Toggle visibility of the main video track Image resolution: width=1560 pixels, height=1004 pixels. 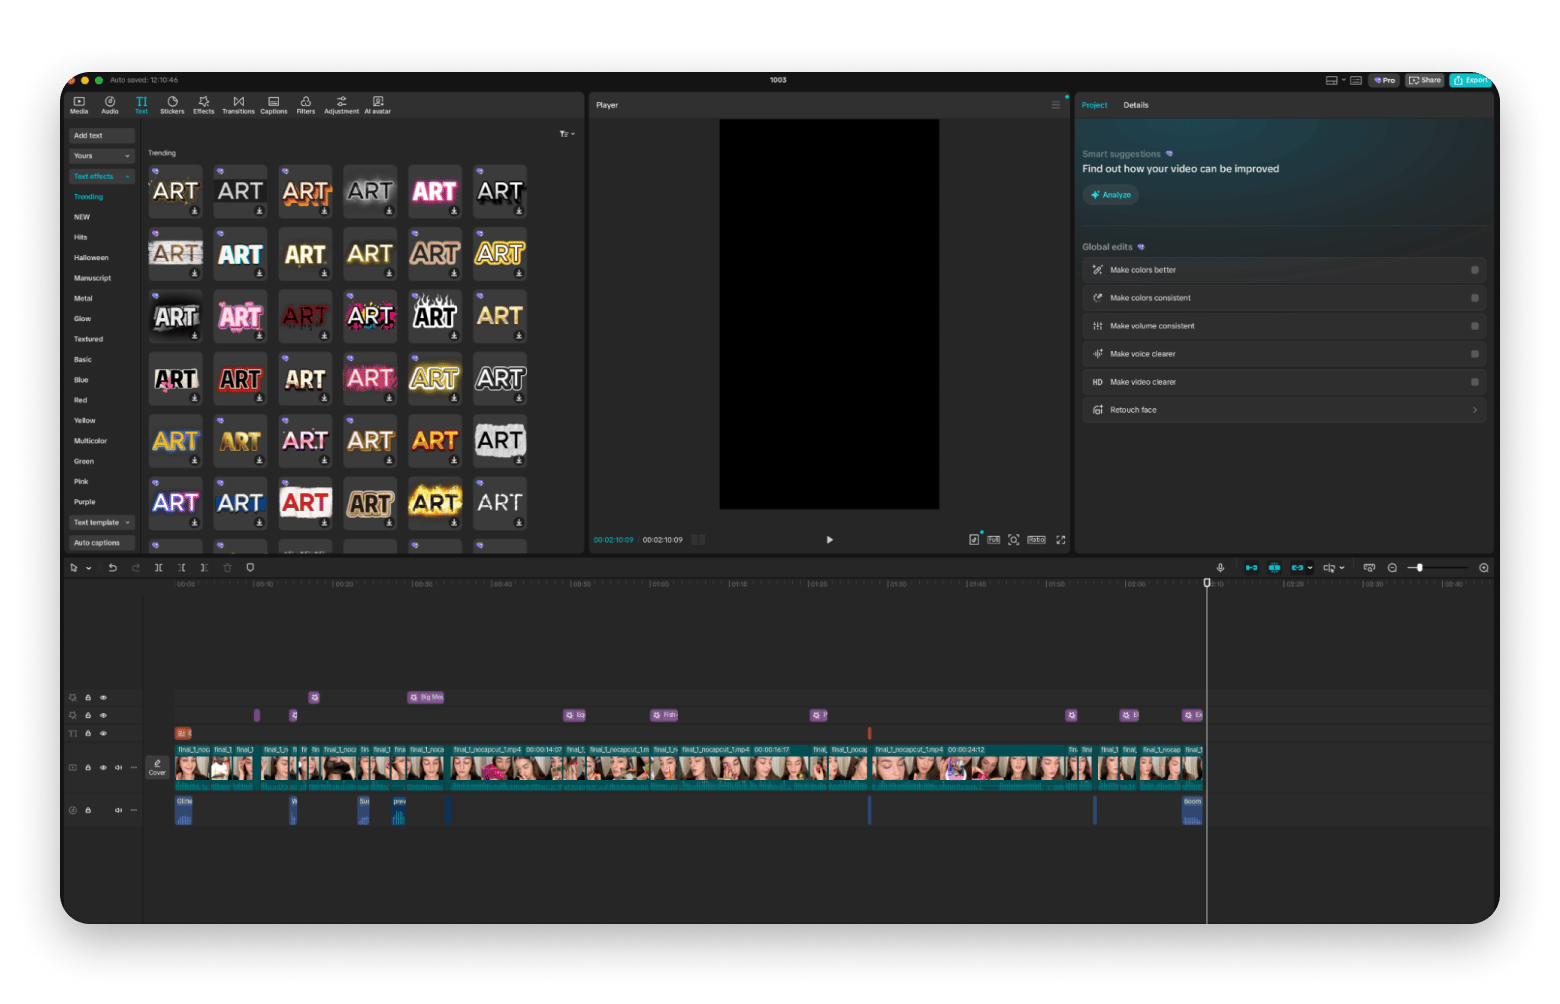coord(102,767)
